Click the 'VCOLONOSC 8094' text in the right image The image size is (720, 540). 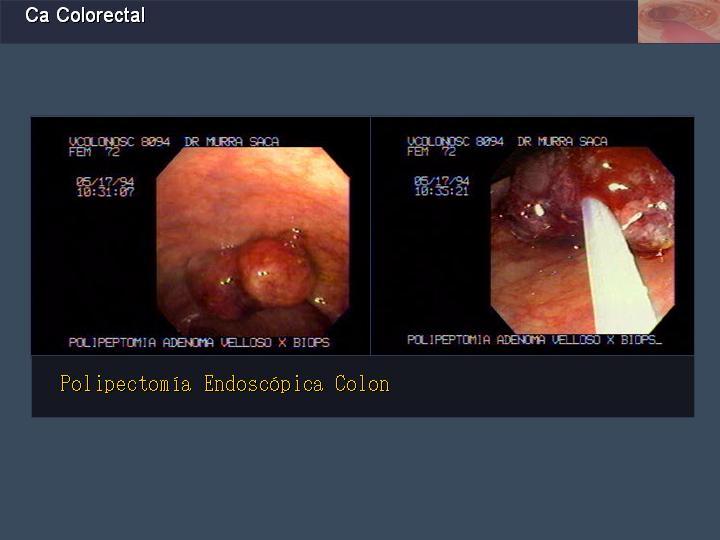[455, 141]
